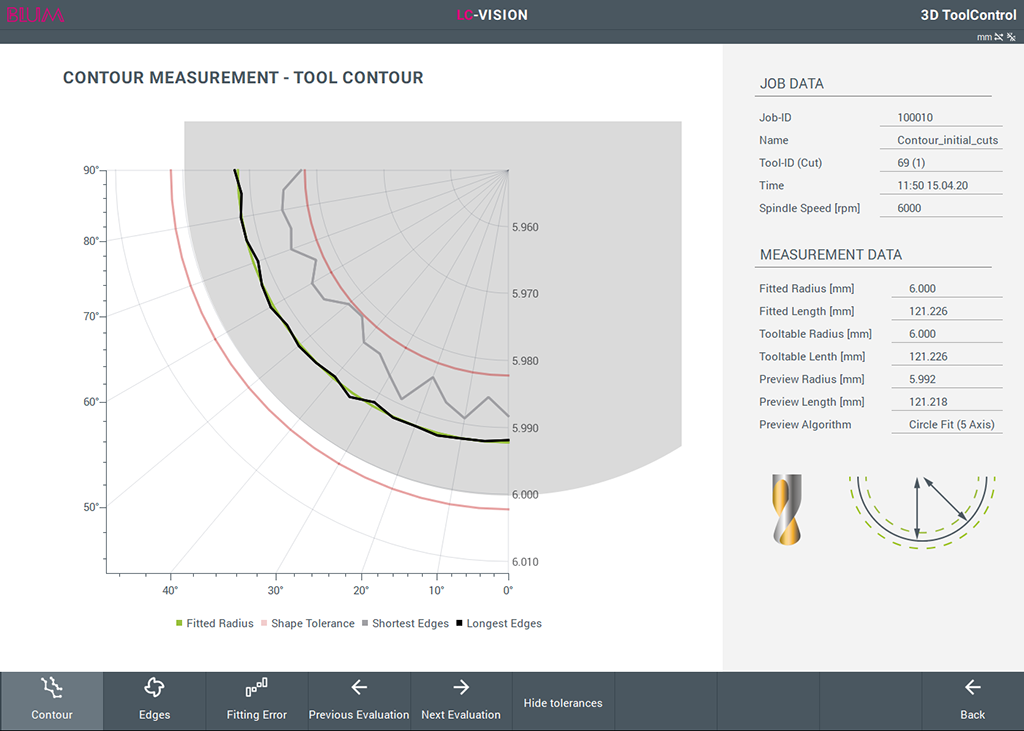The image size is (1024, 731).
Task: Click the Spindle Speed value 6000
Action: pos(909,208)
